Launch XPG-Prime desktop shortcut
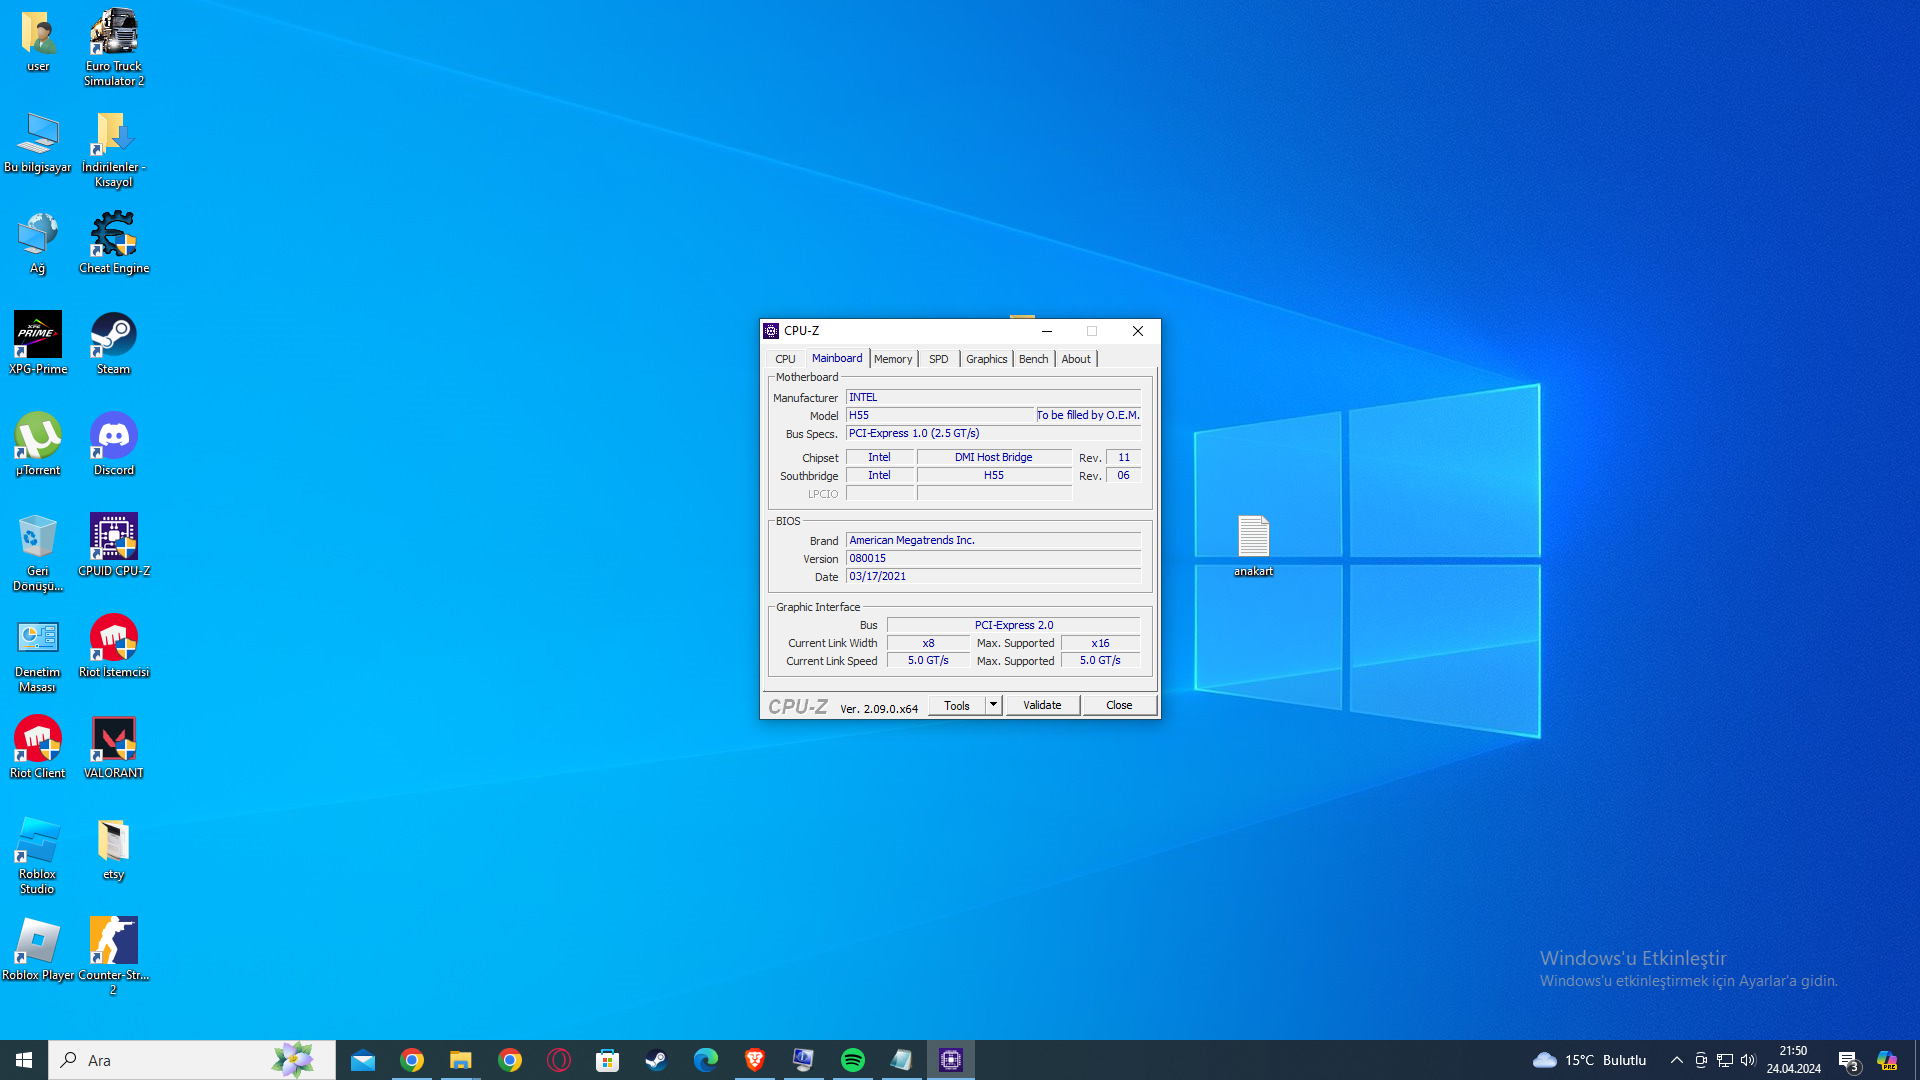1920x1080 pixels. (x=38, y=344)
